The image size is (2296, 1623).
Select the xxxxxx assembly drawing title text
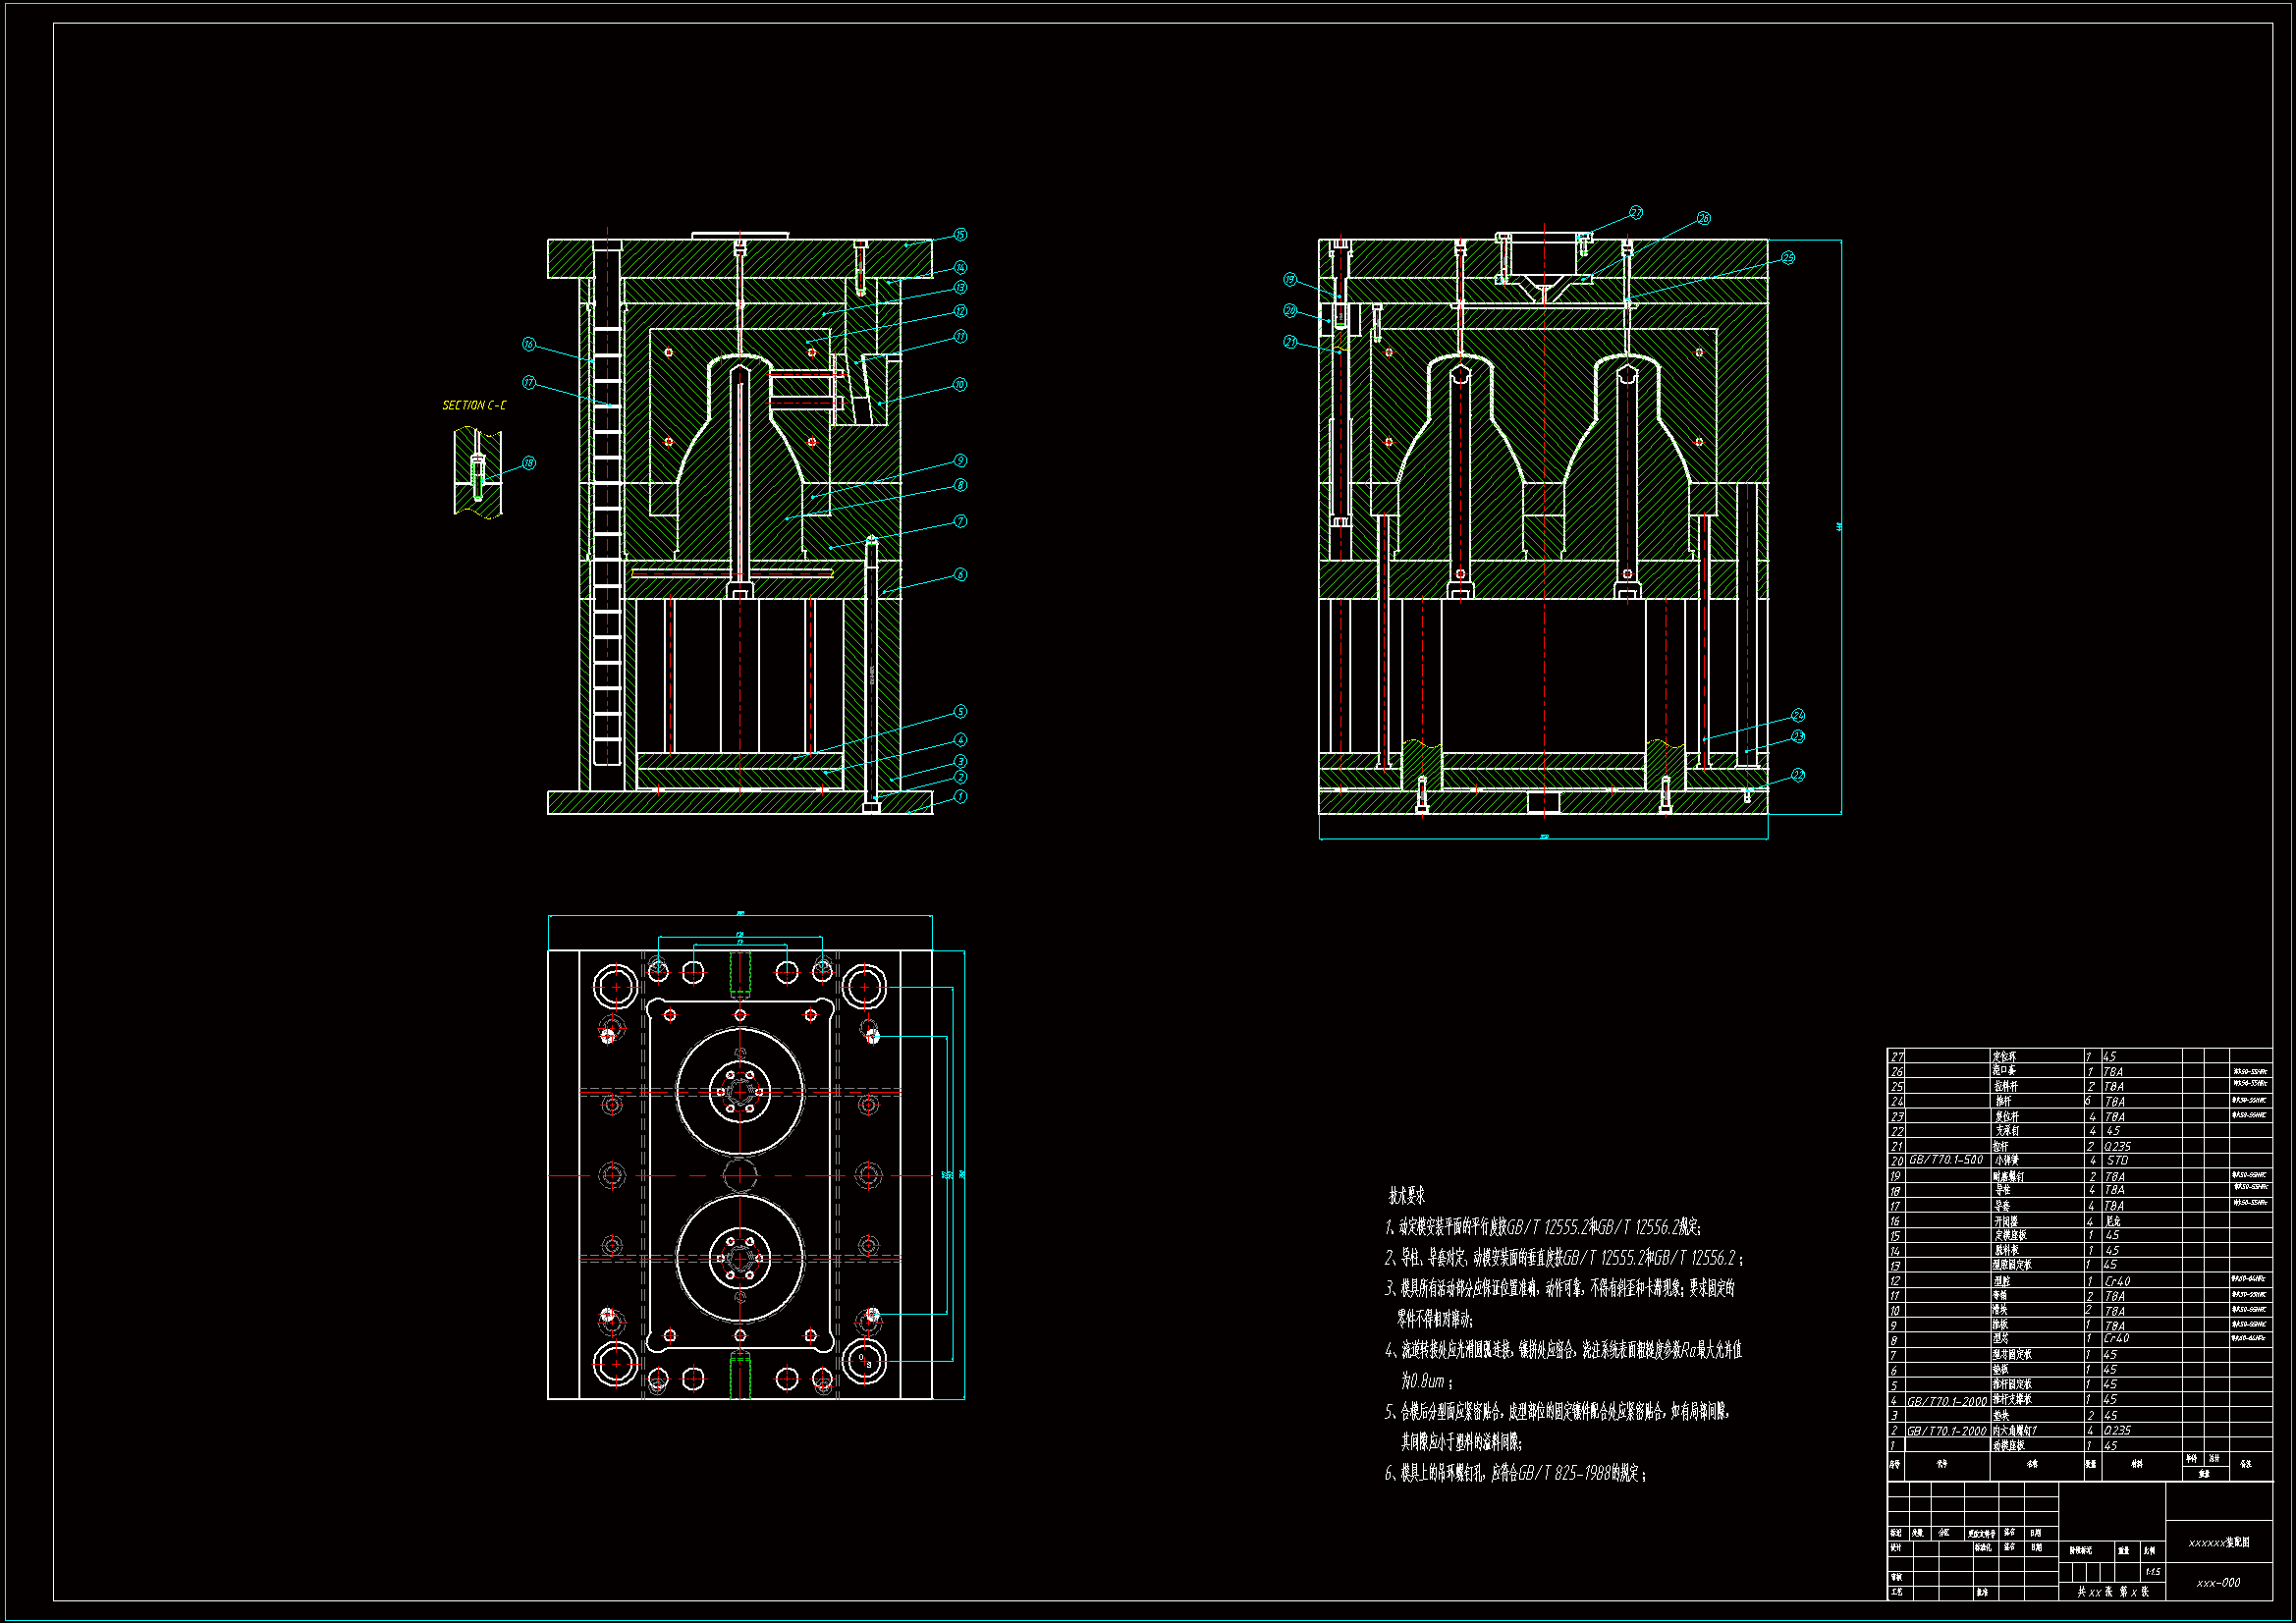pyautogui.click(x=2218, y=1543)
